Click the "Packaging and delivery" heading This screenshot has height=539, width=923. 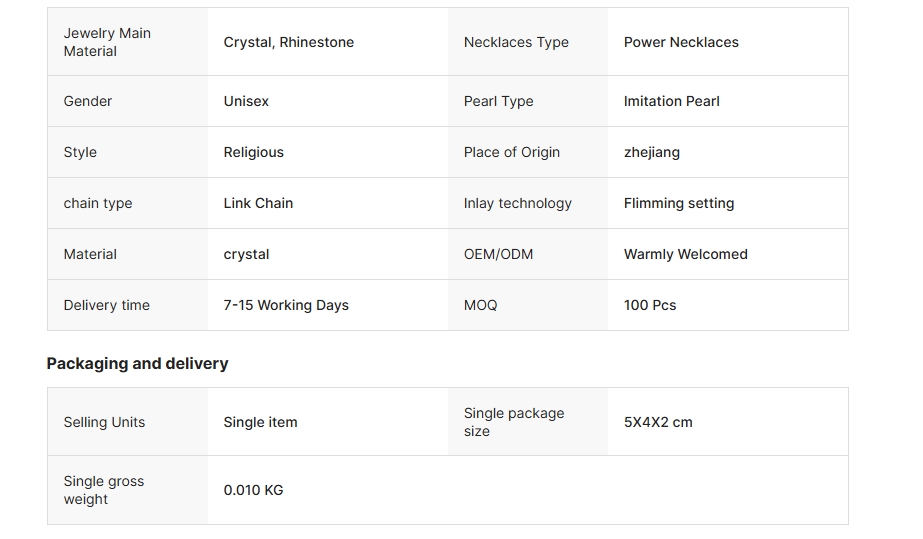[x=137, y=363]
